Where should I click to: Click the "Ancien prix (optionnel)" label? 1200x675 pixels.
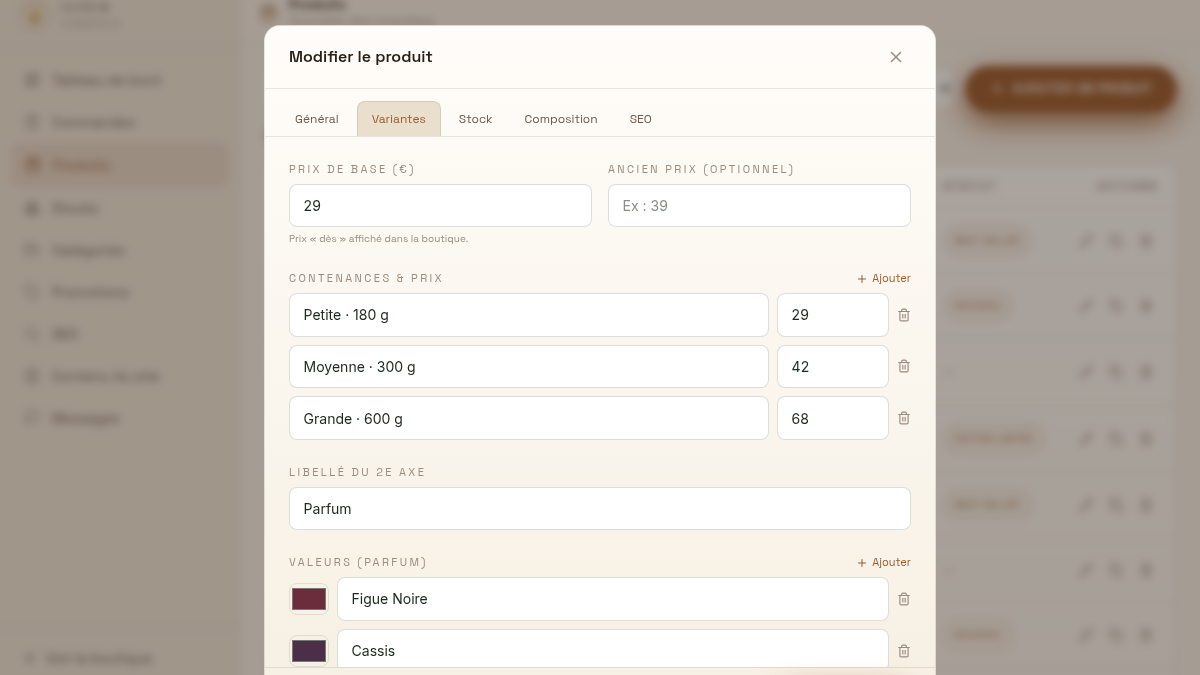[x=701, y=169]
